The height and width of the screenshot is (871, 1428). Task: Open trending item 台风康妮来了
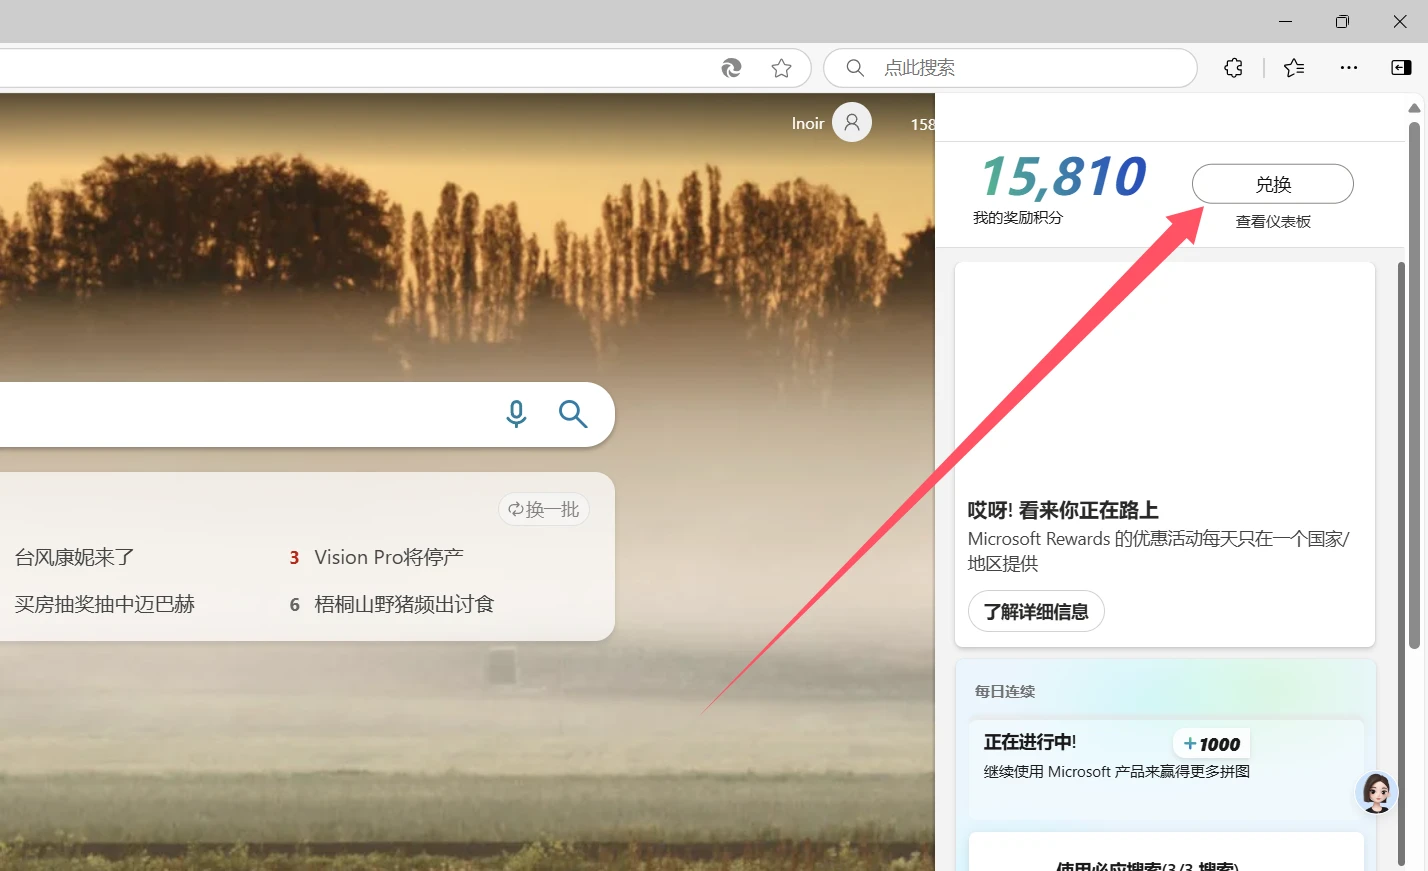coord(75,557)
